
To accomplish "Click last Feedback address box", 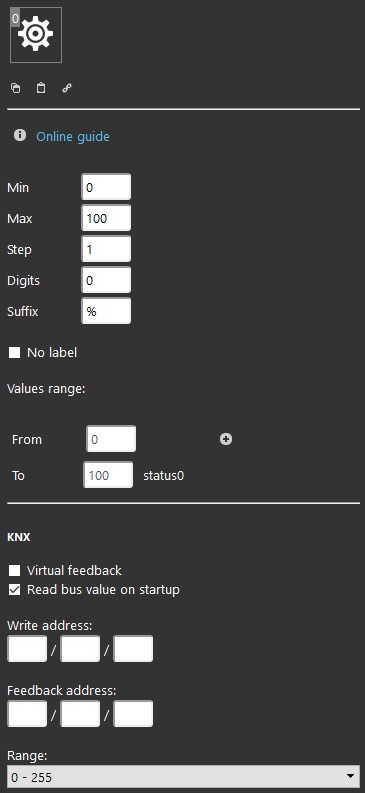I will click(133, 714).
